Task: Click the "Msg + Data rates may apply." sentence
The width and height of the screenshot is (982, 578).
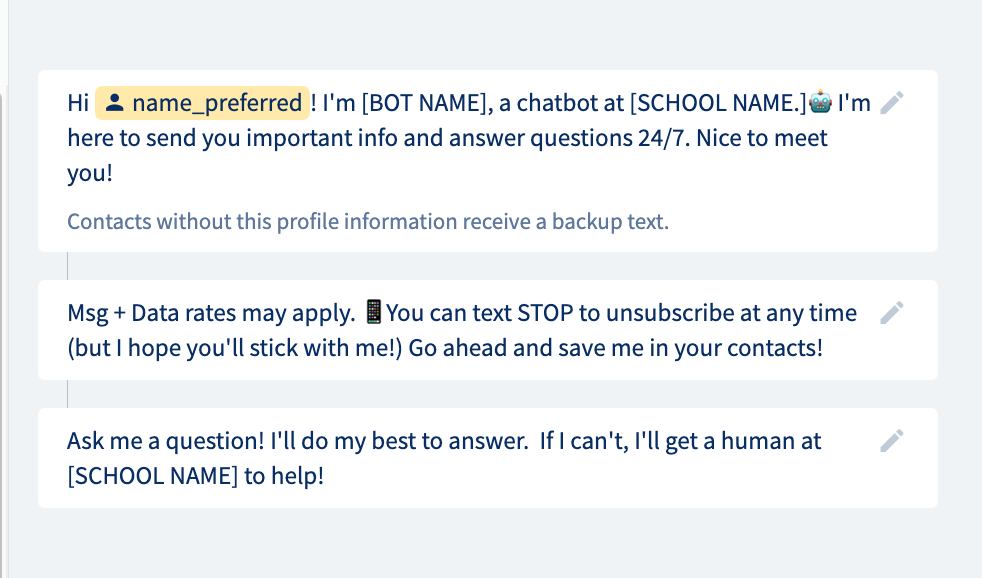Action: [212, 313]
